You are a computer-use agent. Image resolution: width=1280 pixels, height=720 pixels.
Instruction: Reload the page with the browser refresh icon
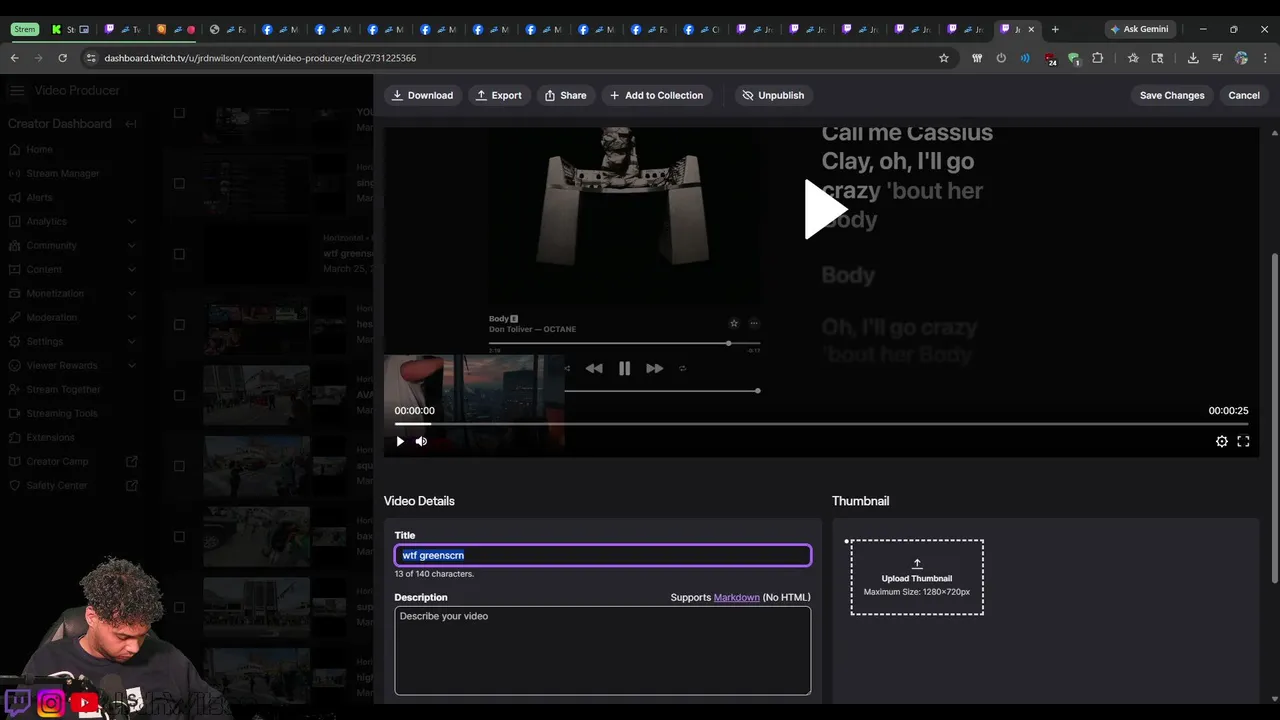(62, 58)
